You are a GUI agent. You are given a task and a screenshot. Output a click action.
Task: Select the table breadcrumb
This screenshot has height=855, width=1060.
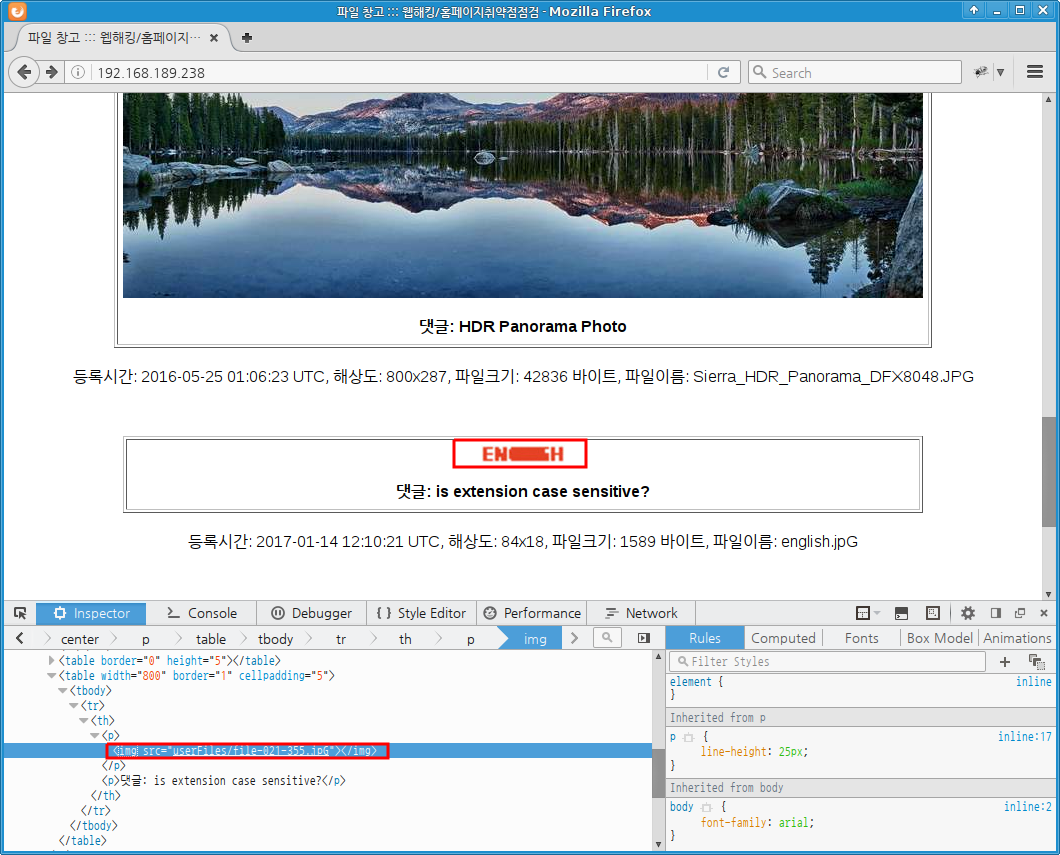click(x=211, y=639)
